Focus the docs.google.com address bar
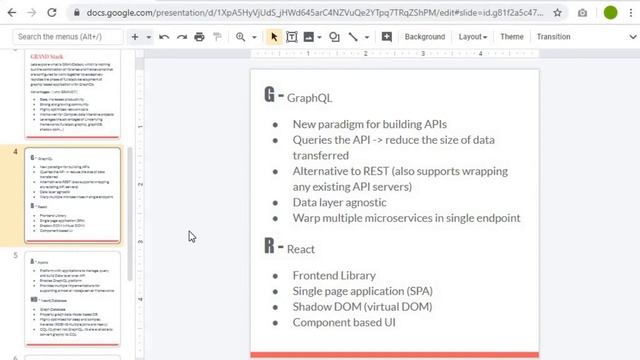The image size is (640, 360). click(315, 13)
